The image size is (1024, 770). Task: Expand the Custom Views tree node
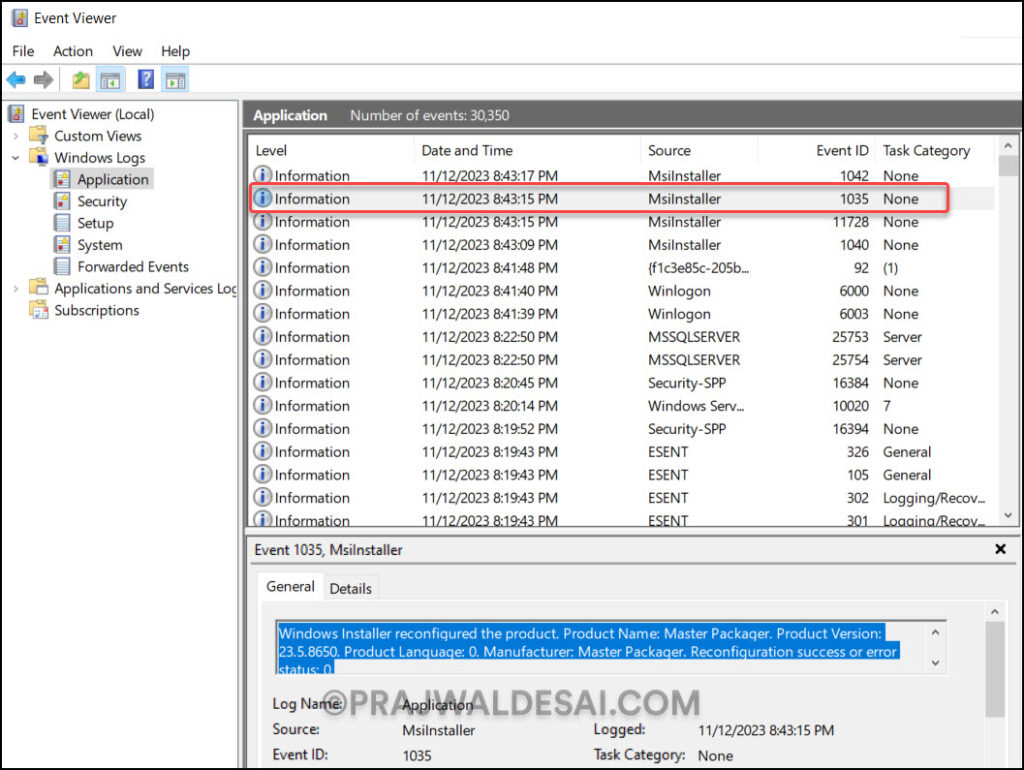[x=16, y=136]
